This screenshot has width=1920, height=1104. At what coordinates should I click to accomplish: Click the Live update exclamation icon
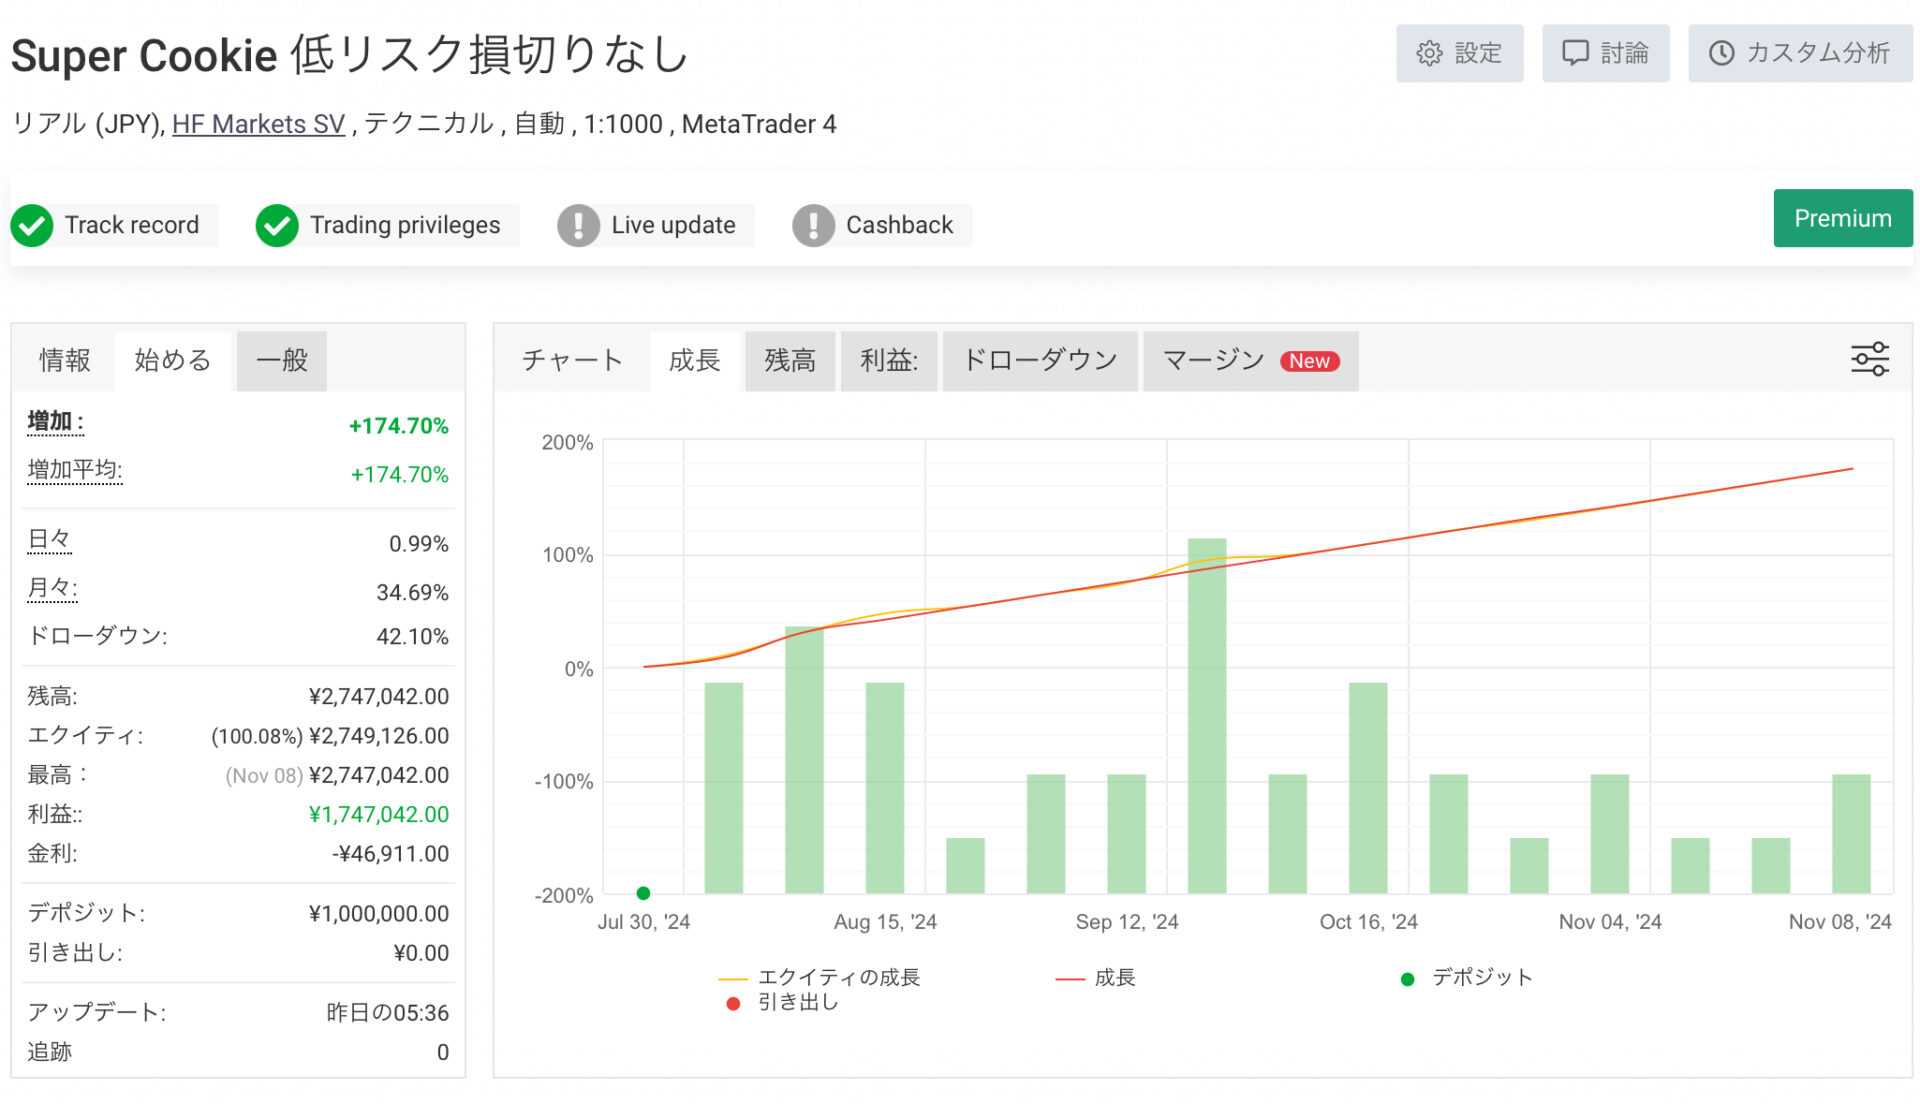pyautogui.click(x=578, y=225)
